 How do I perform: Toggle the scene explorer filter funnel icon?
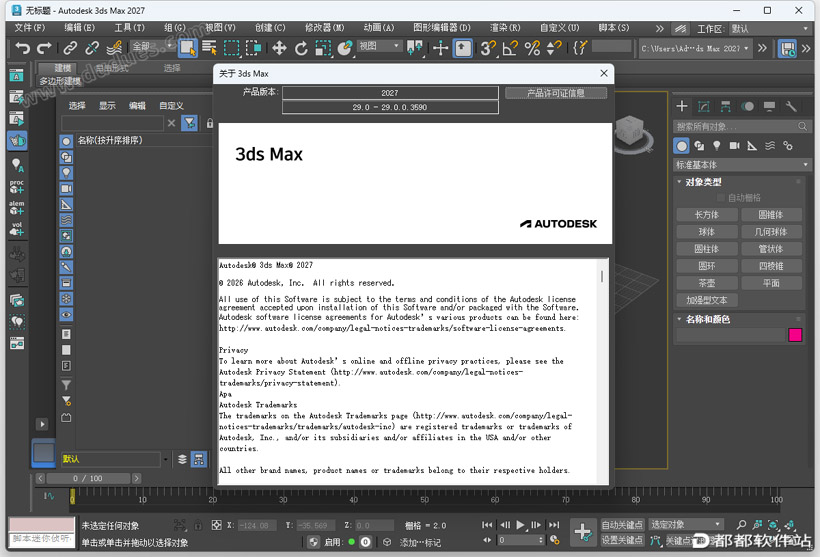189,123
